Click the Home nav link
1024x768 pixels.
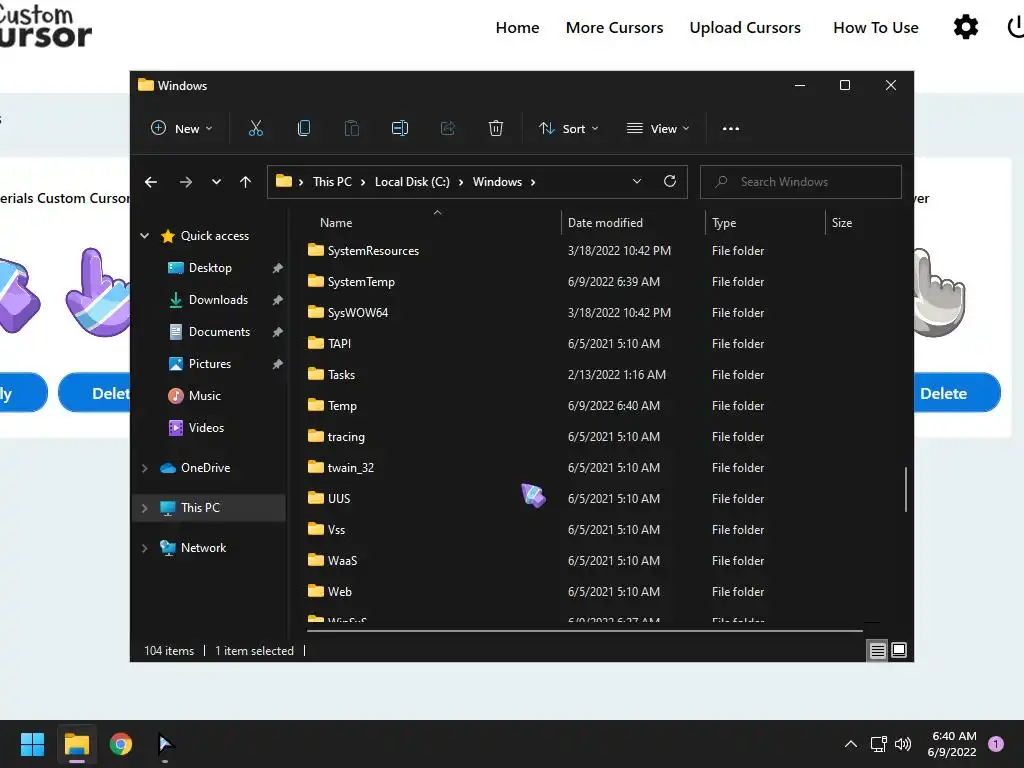pos(517,27)
